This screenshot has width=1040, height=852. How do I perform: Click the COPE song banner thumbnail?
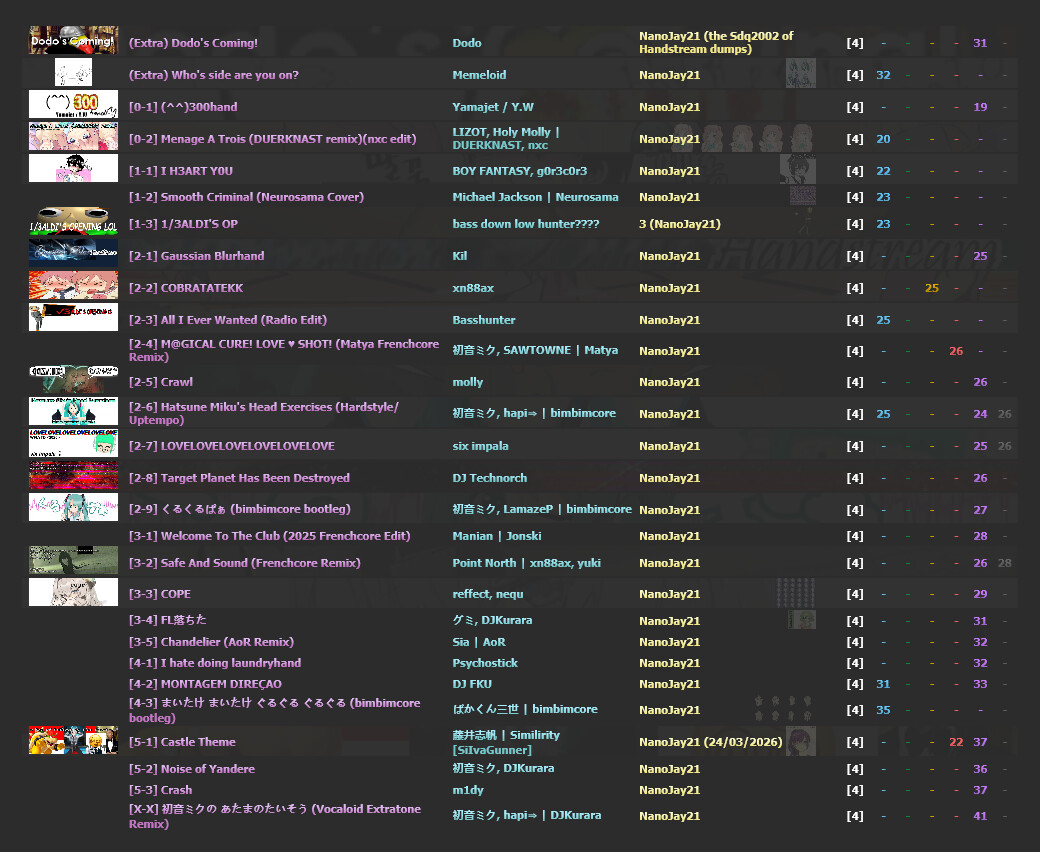click(x=73, y=592)
